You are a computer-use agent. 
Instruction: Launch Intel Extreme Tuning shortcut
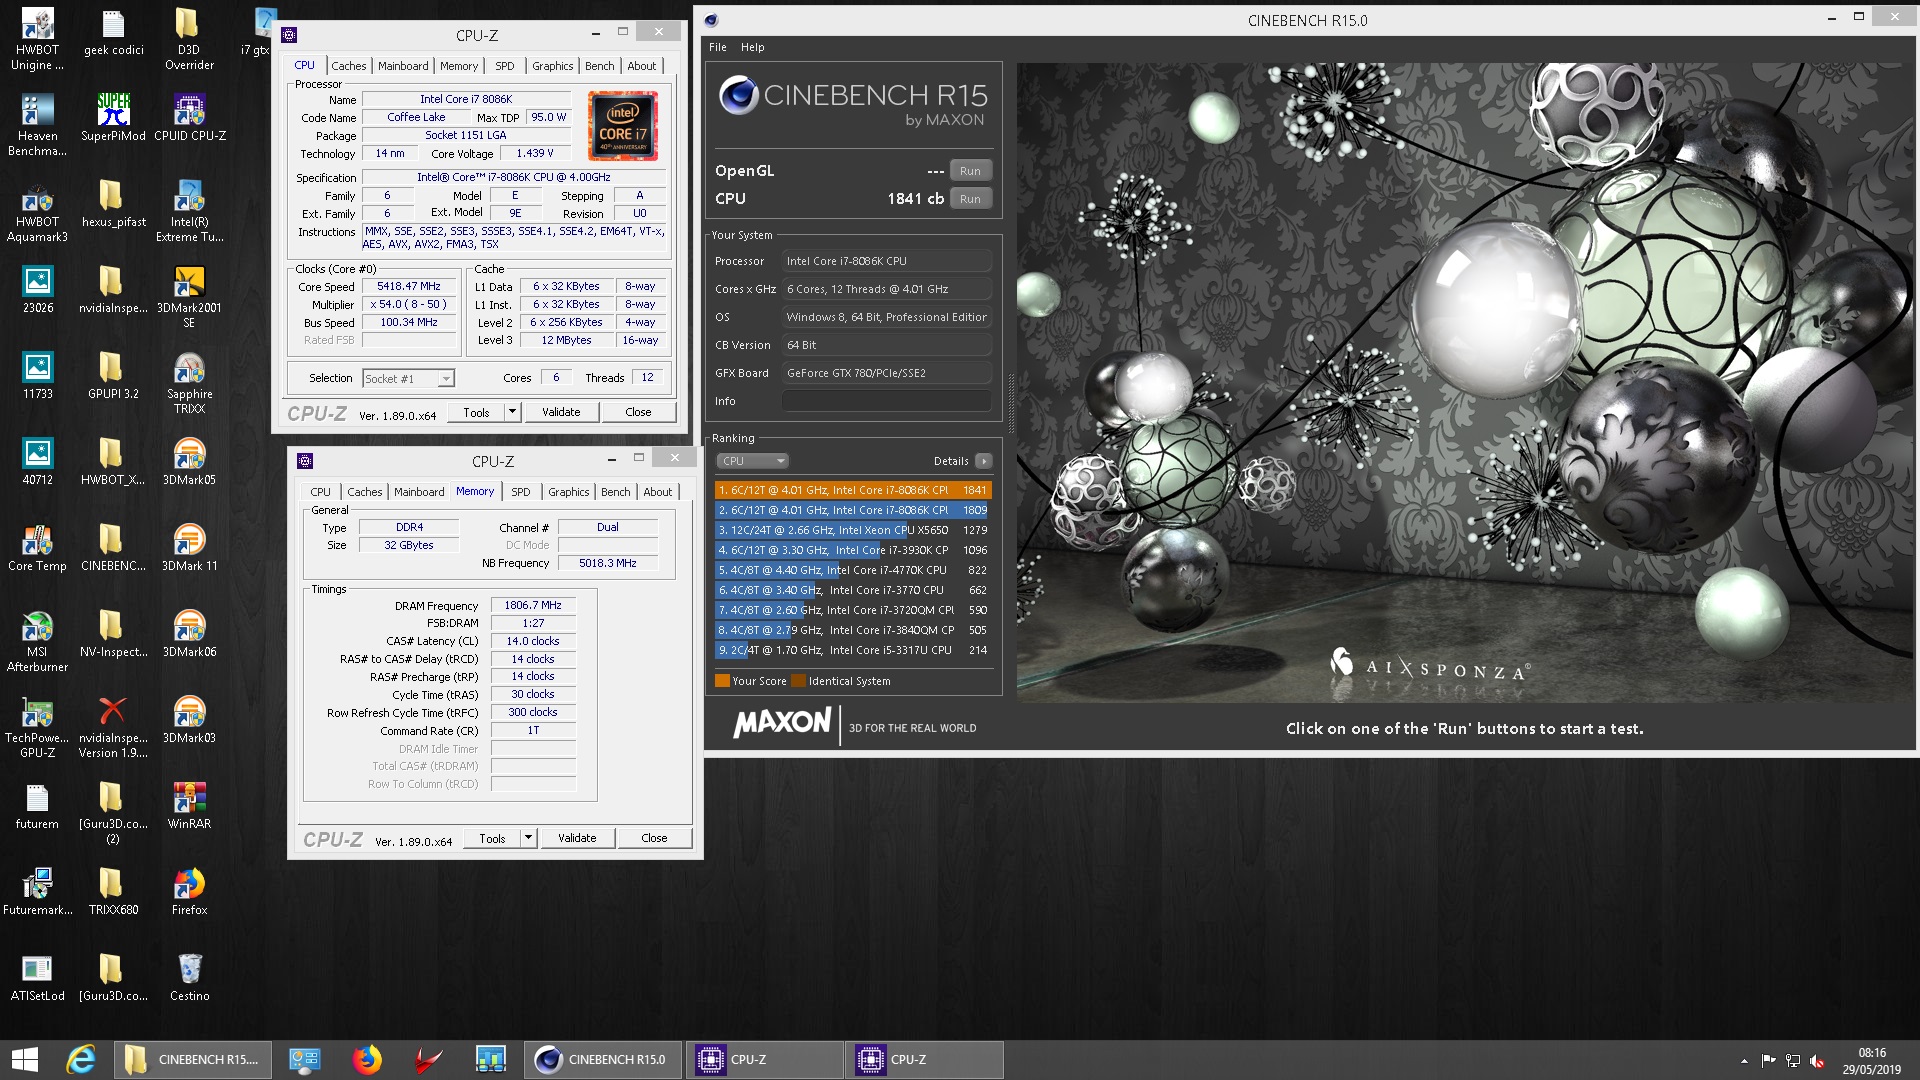point(189,212)
